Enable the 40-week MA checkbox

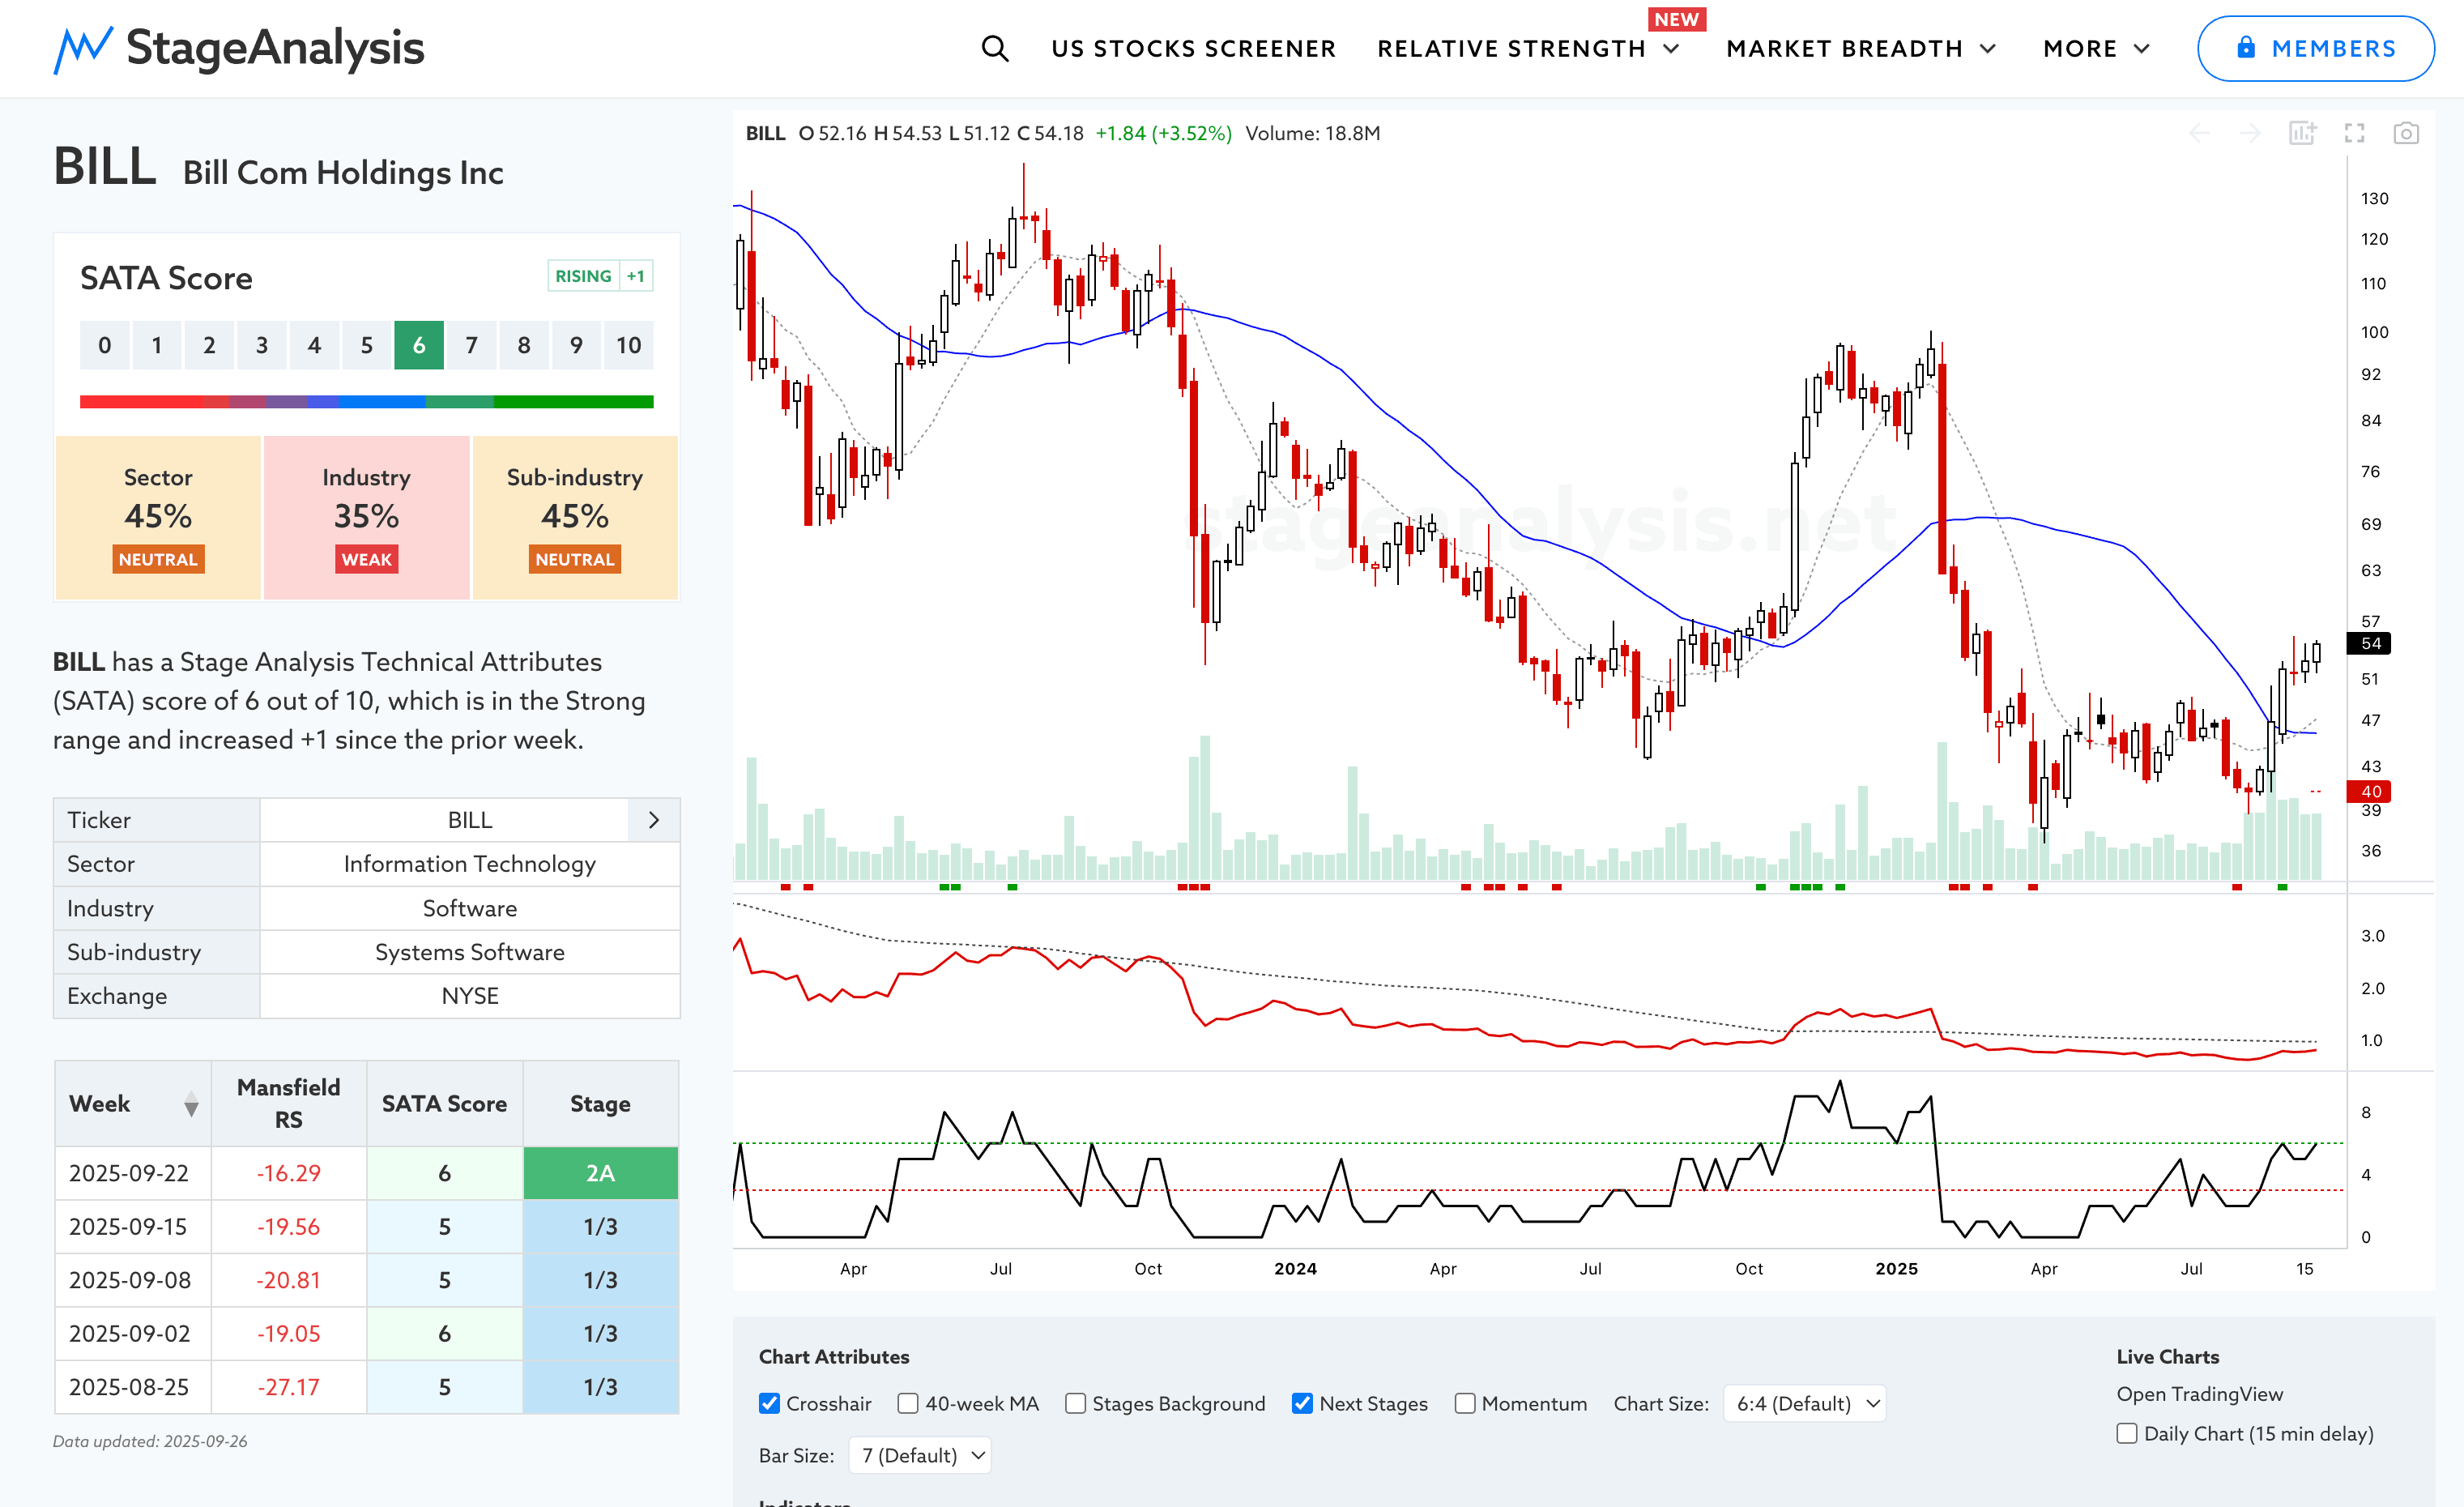[x=908, y=1403]
